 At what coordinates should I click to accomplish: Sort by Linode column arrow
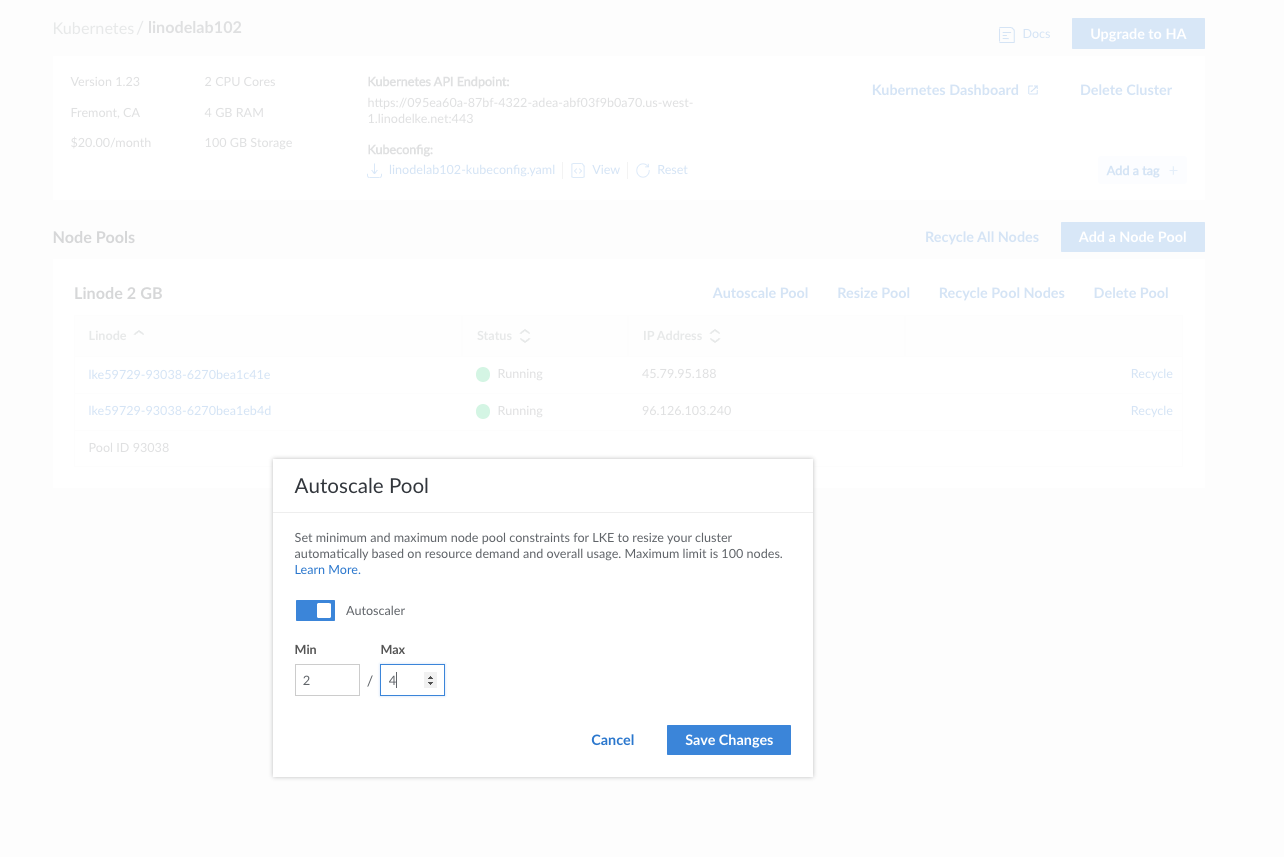138,335
